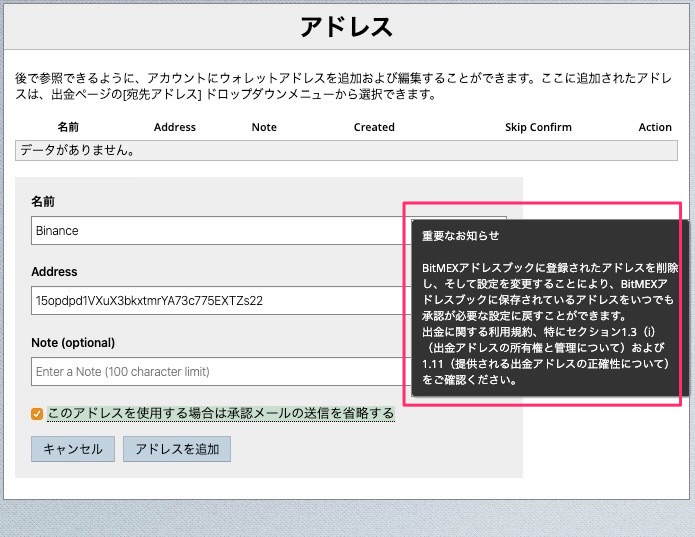Sort by 名前 table column header
The height and width of the screenshot is (537, 695).
tap(68, 127)
